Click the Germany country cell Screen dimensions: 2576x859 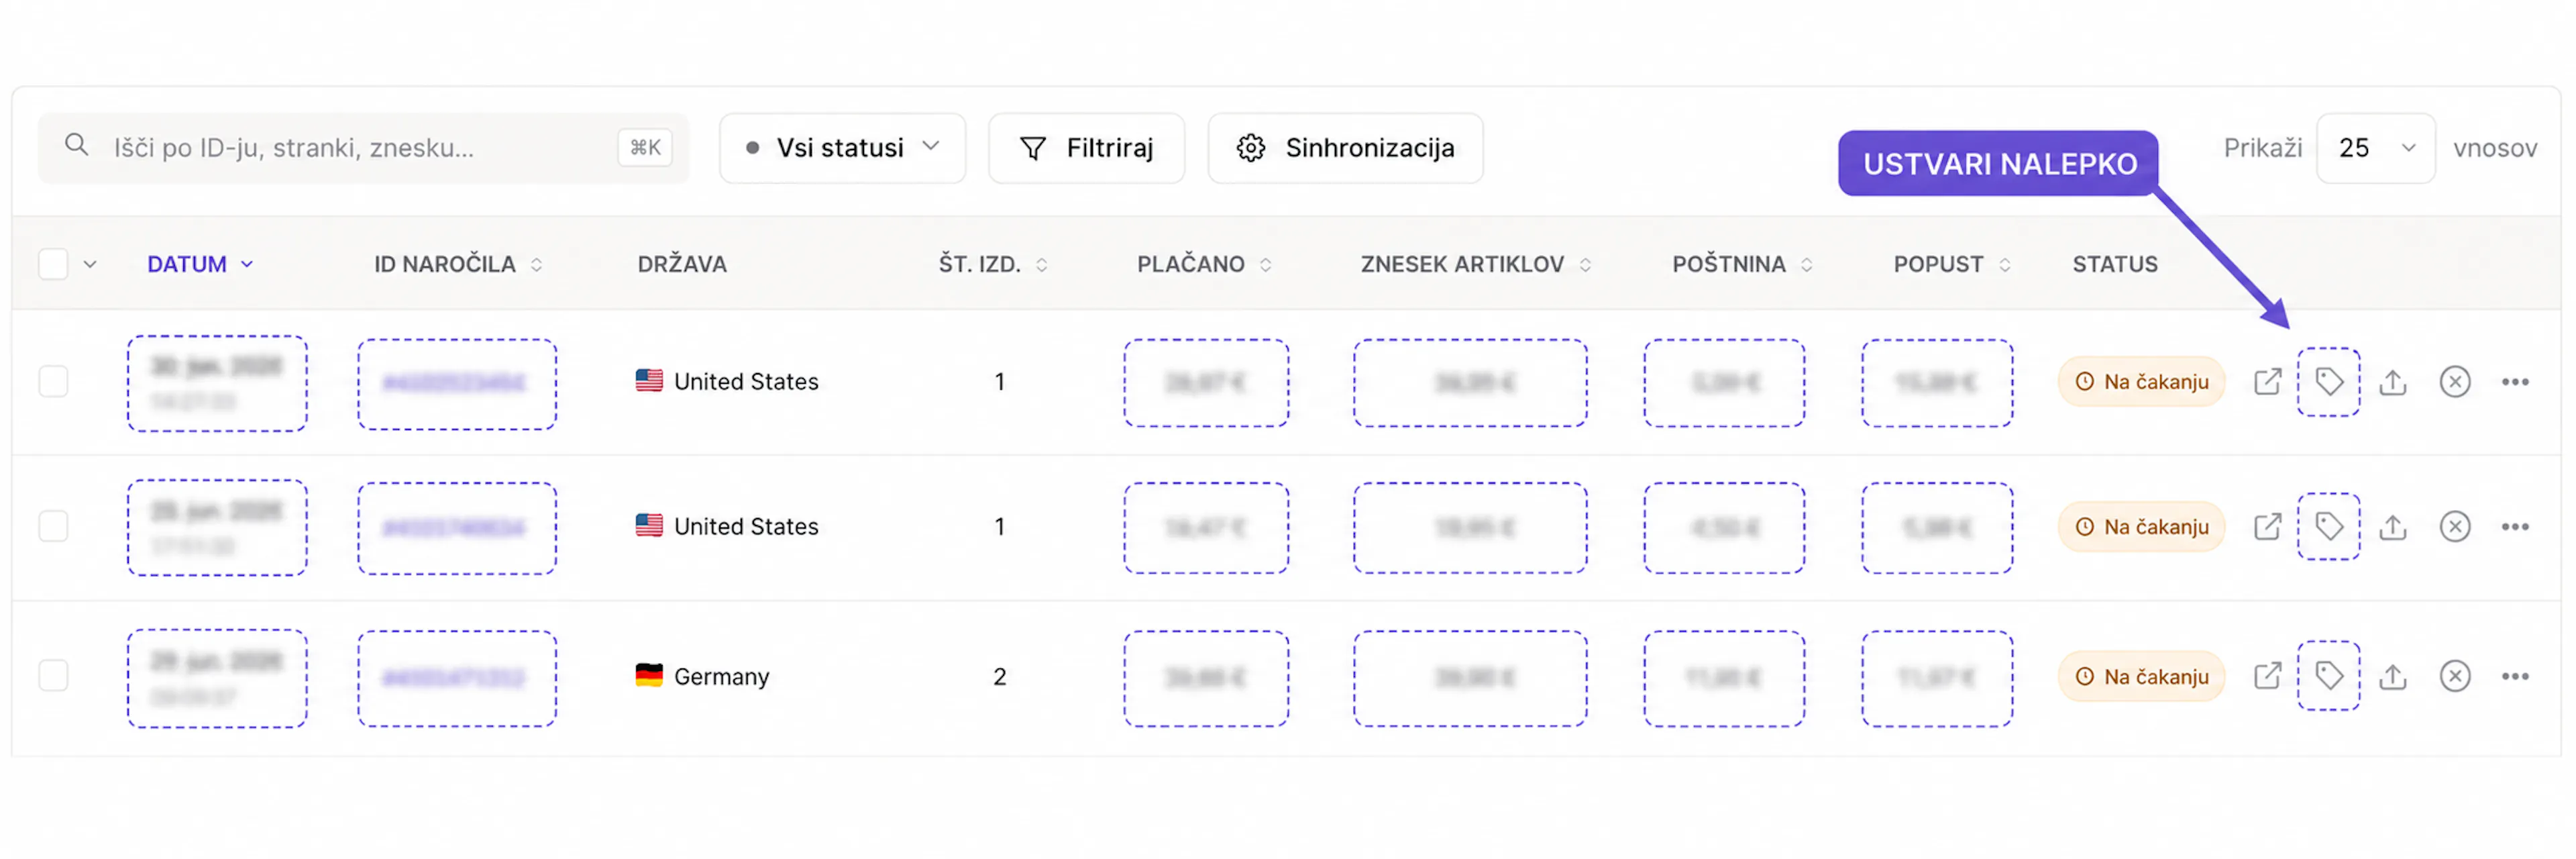(x=702, y=676)
